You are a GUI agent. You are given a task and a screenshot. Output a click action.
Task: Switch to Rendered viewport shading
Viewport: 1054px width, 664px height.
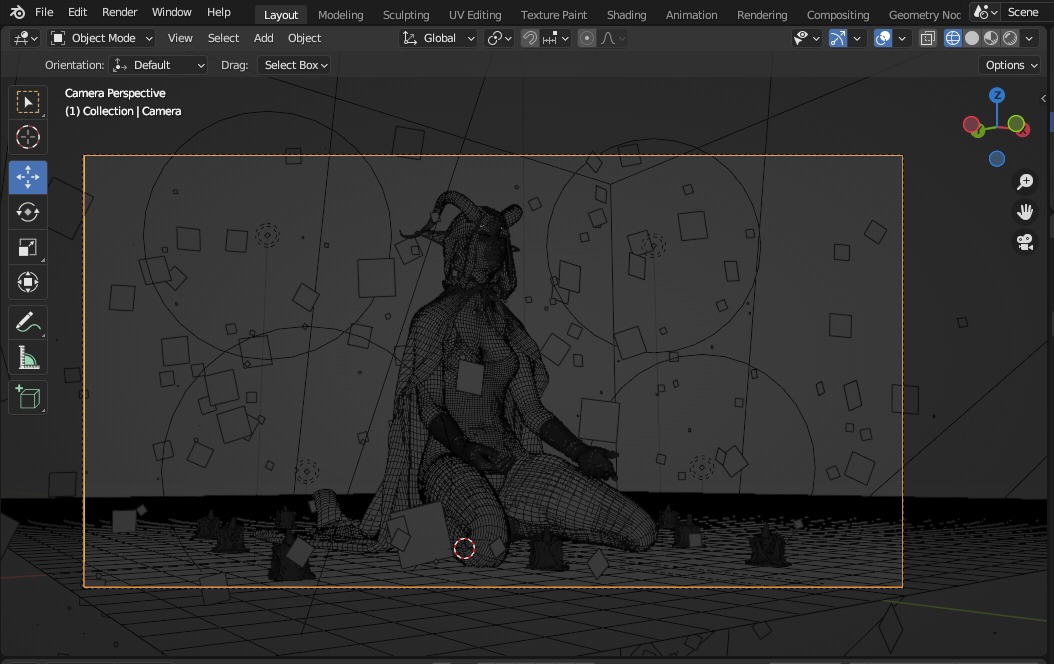1010,38
